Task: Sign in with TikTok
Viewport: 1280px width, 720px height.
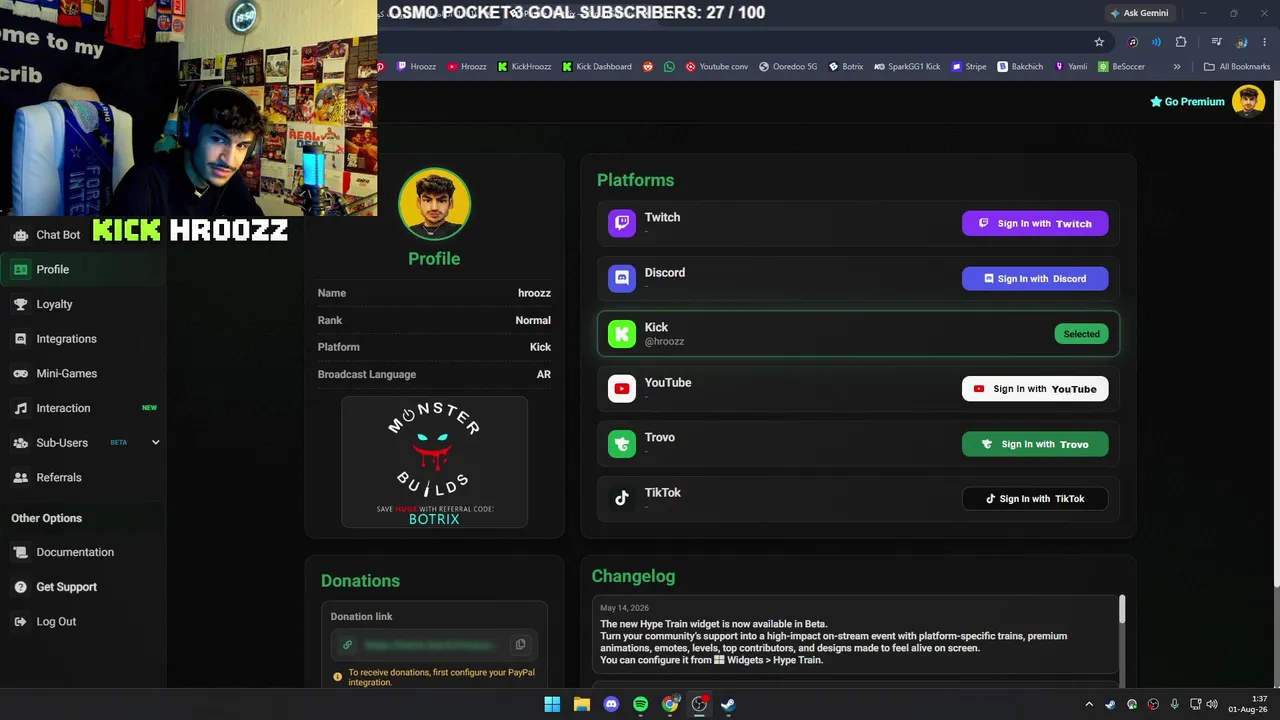Action: [x=1035, y=499]
